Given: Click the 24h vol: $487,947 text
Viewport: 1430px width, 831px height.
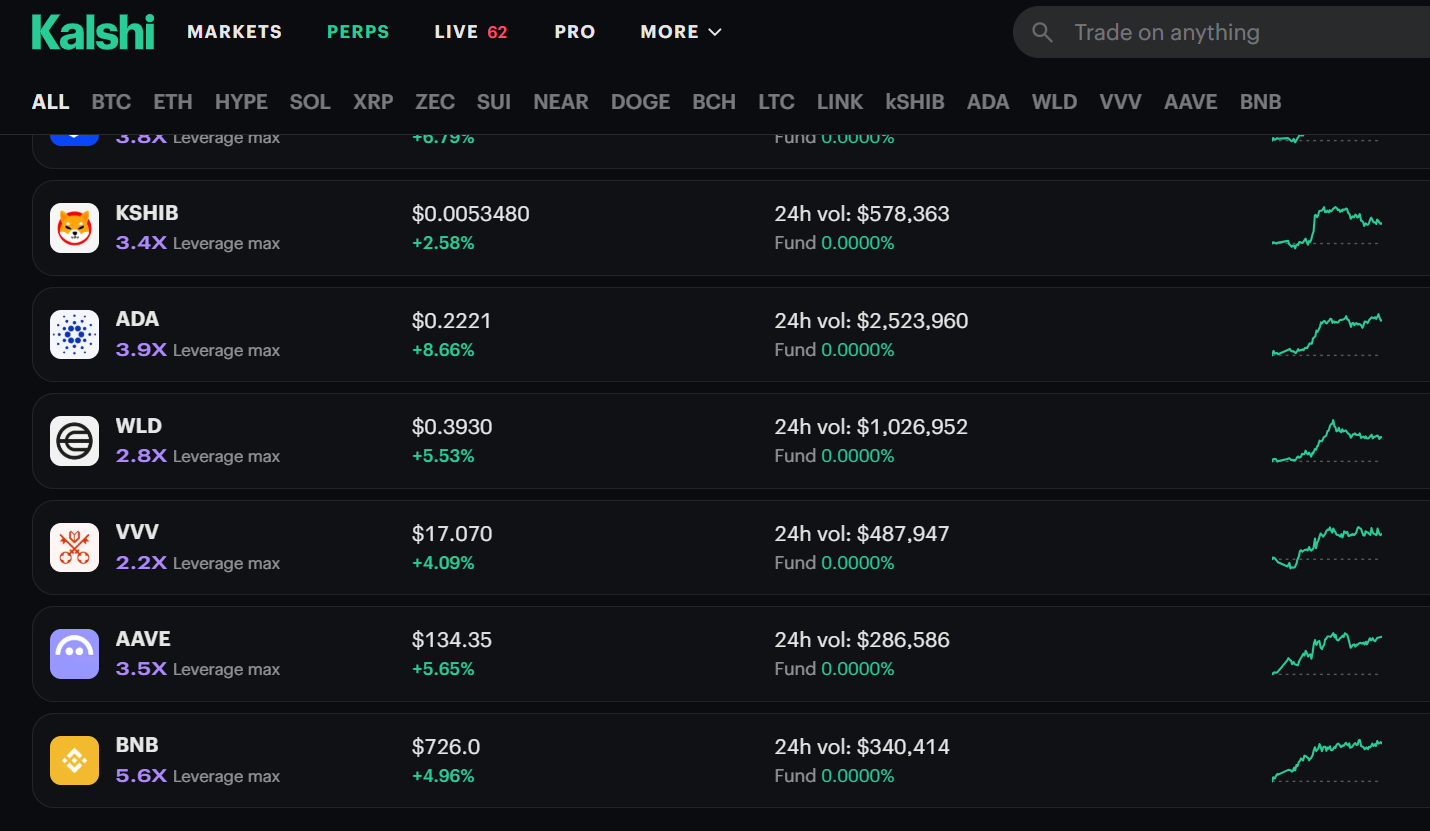Looking at the screenshot, I should pos(862,534).
